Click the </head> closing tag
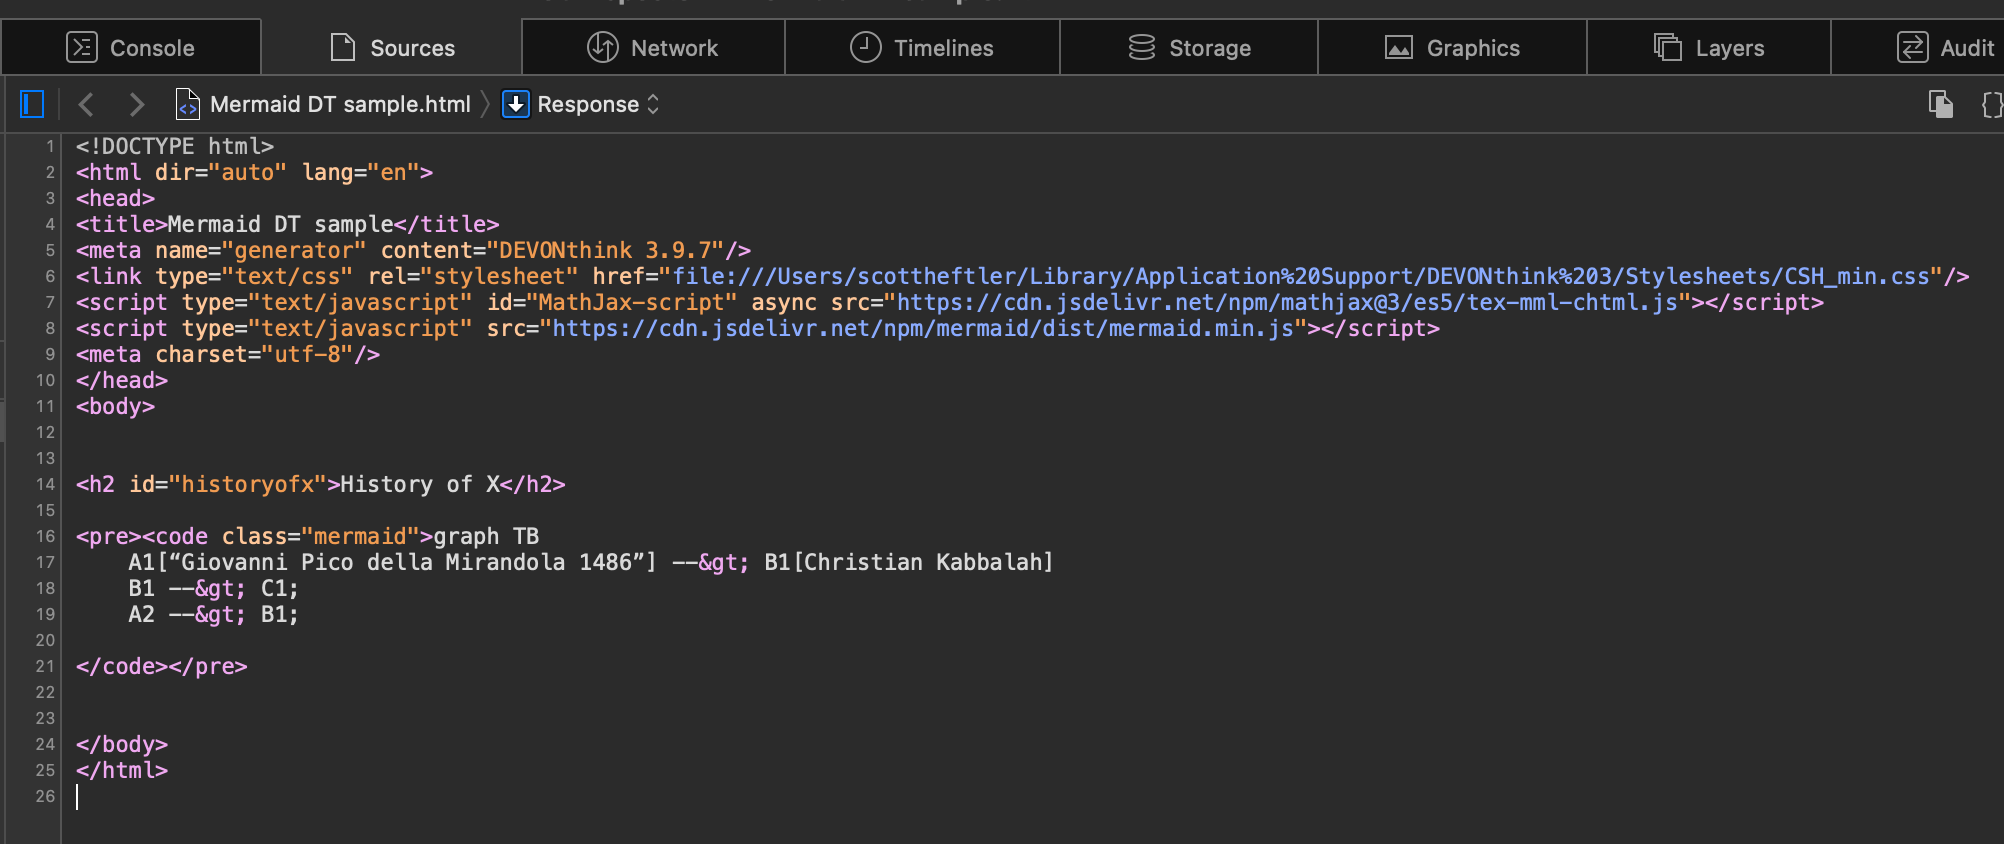2004x844 pixels. tap(122, 380)
